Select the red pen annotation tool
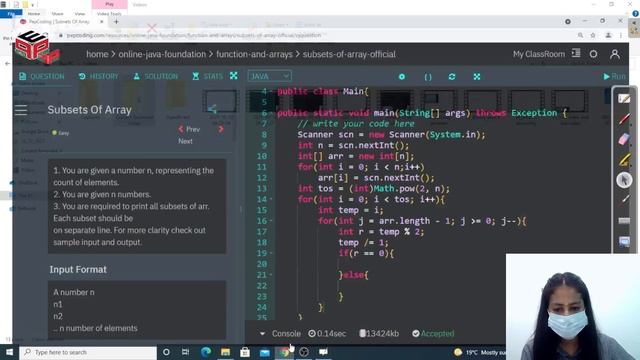Image resolution: width=640 pixels, height=360 pixels. [x=624, y=119]
